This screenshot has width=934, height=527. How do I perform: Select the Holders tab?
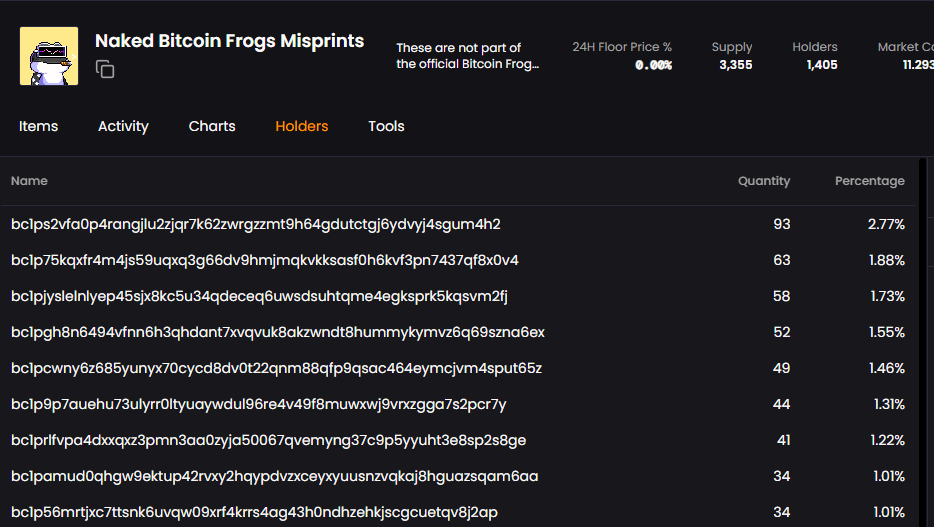[x=301, y=126]
